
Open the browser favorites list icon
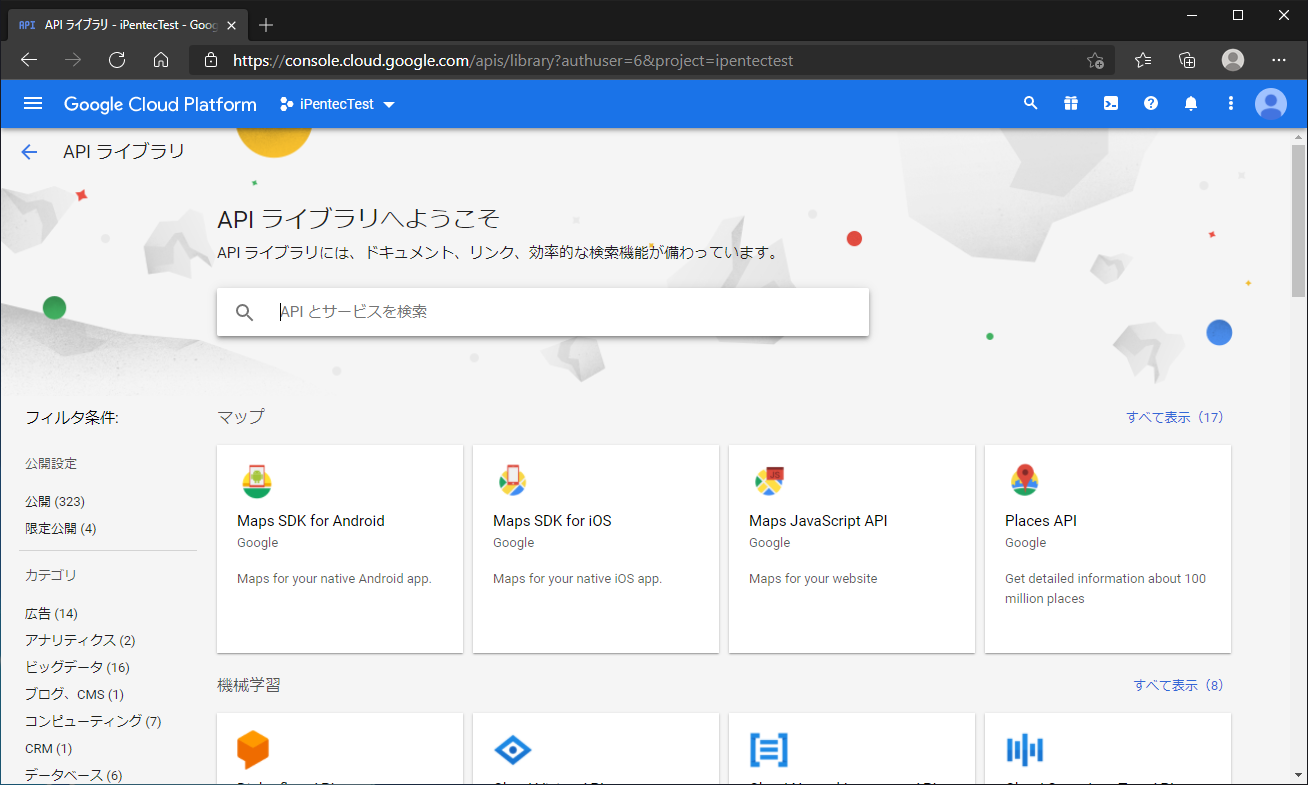tap(1143, 60)
